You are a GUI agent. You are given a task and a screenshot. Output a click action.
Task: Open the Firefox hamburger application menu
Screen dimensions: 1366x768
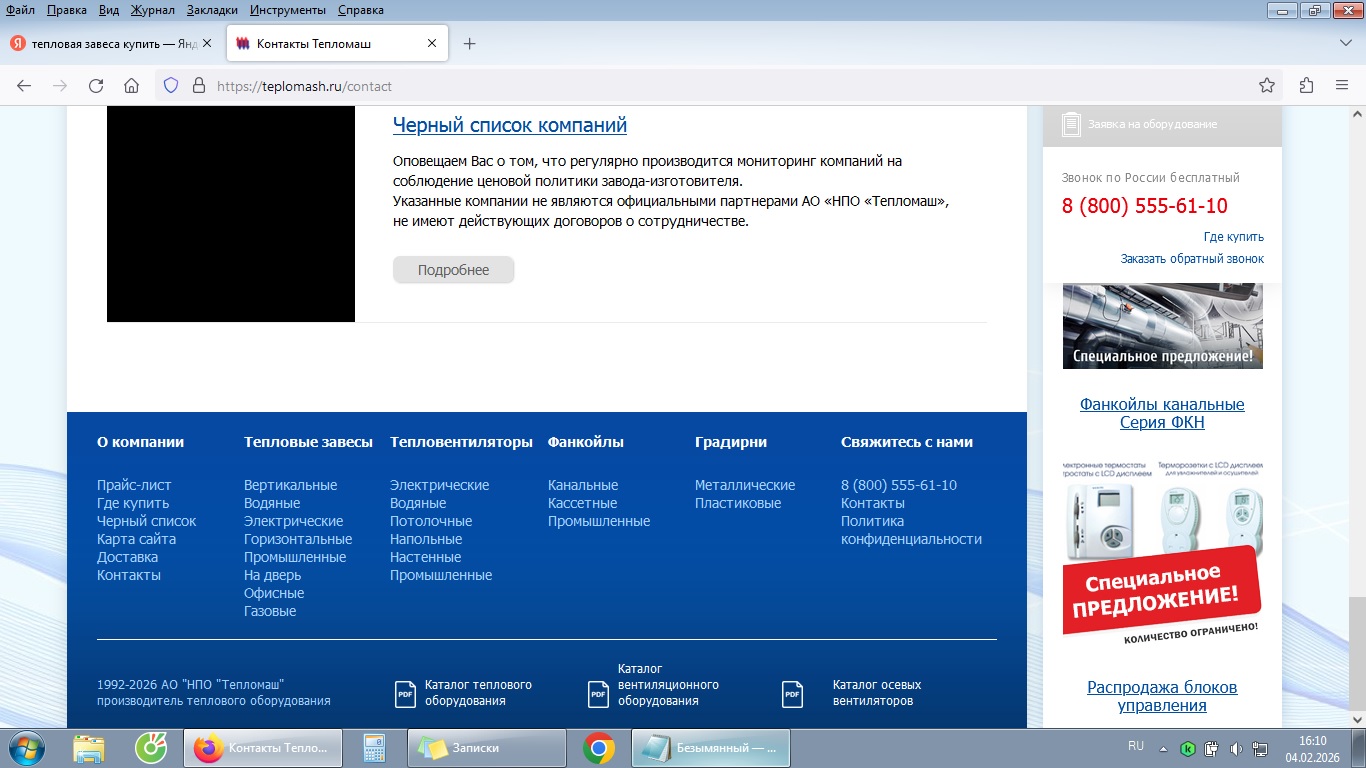pos(1341,86)
